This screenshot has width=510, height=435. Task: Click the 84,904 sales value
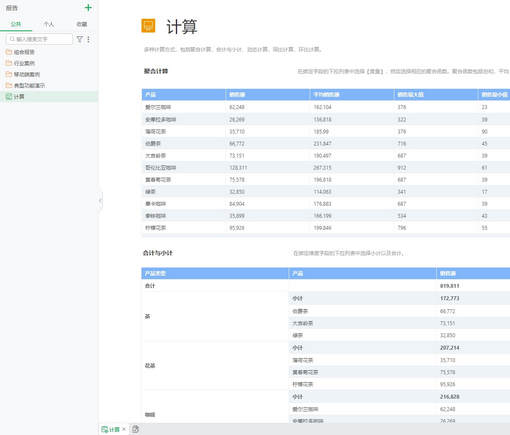[x=237, y=204]
